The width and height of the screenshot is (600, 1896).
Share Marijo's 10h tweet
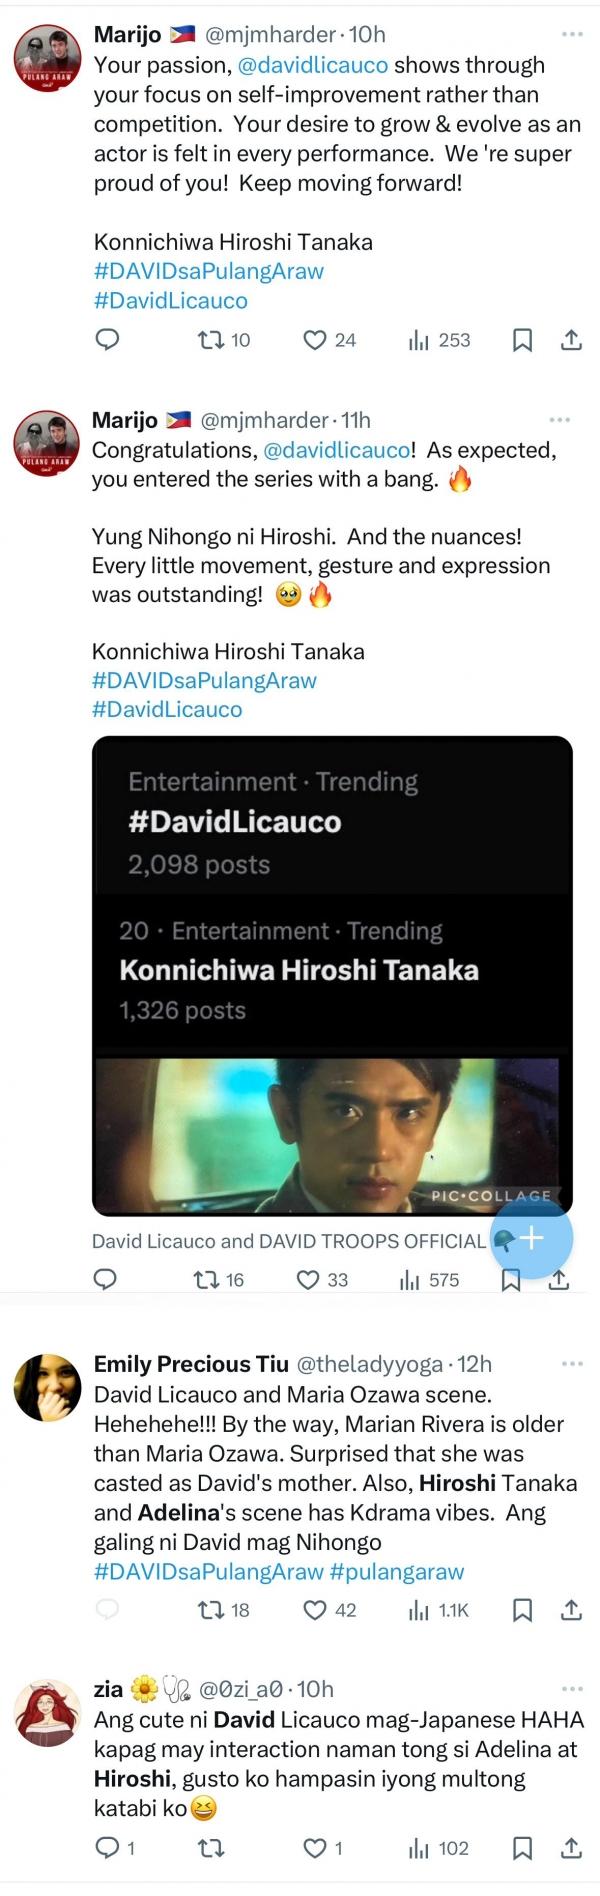click(571, 340)
